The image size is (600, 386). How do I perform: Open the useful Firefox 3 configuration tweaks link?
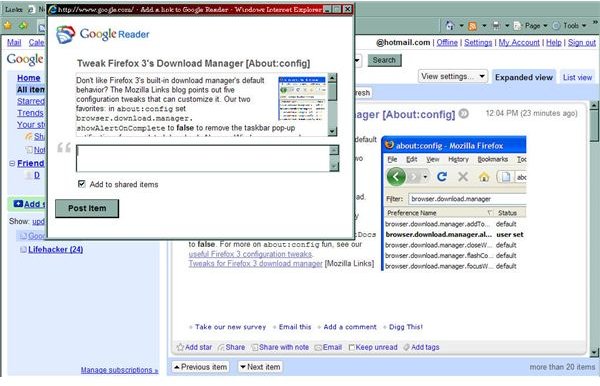coord(250,254)
